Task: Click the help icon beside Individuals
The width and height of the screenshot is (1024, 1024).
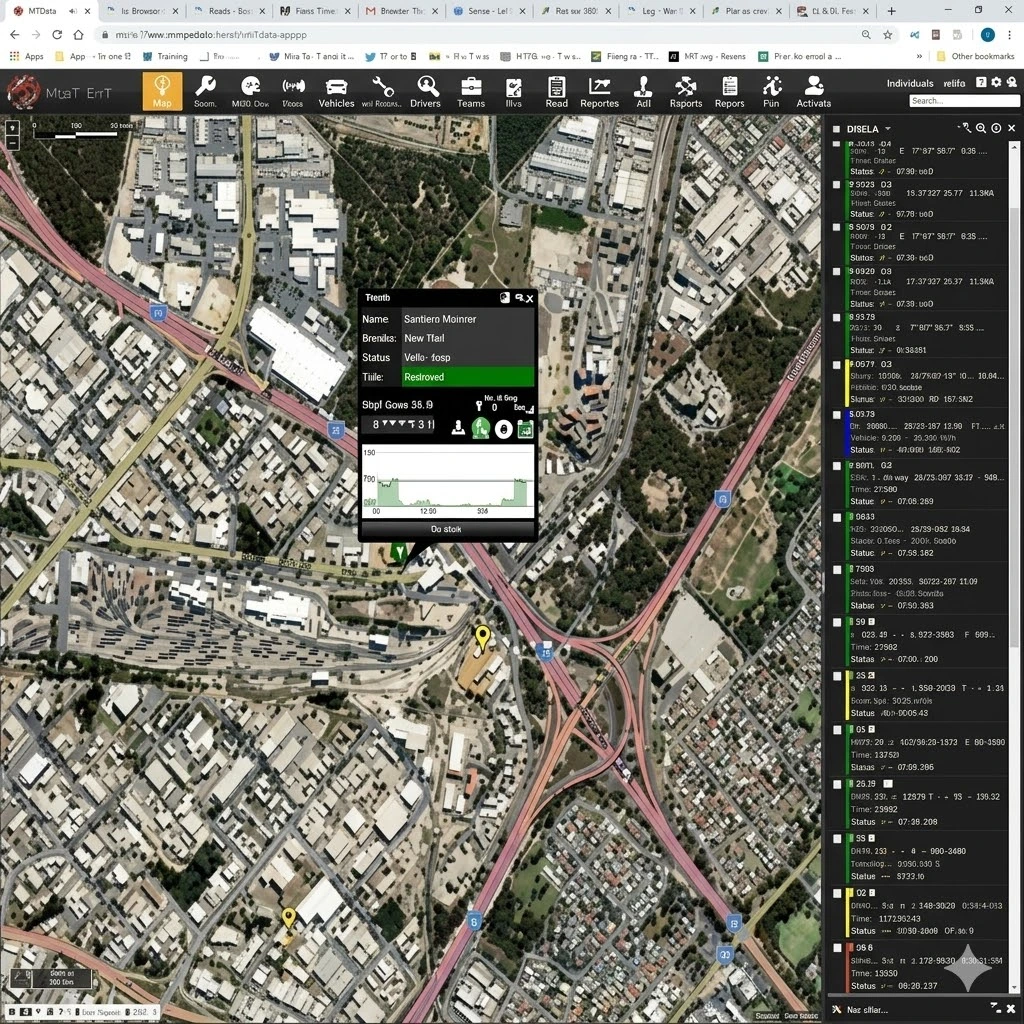Action: (x=981, y=82)
